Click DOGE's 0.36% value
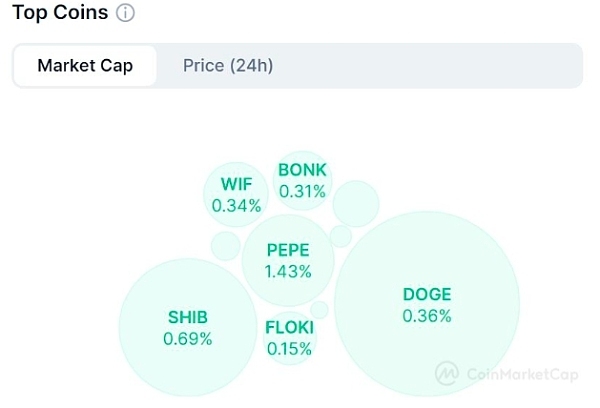 point(427,315)
